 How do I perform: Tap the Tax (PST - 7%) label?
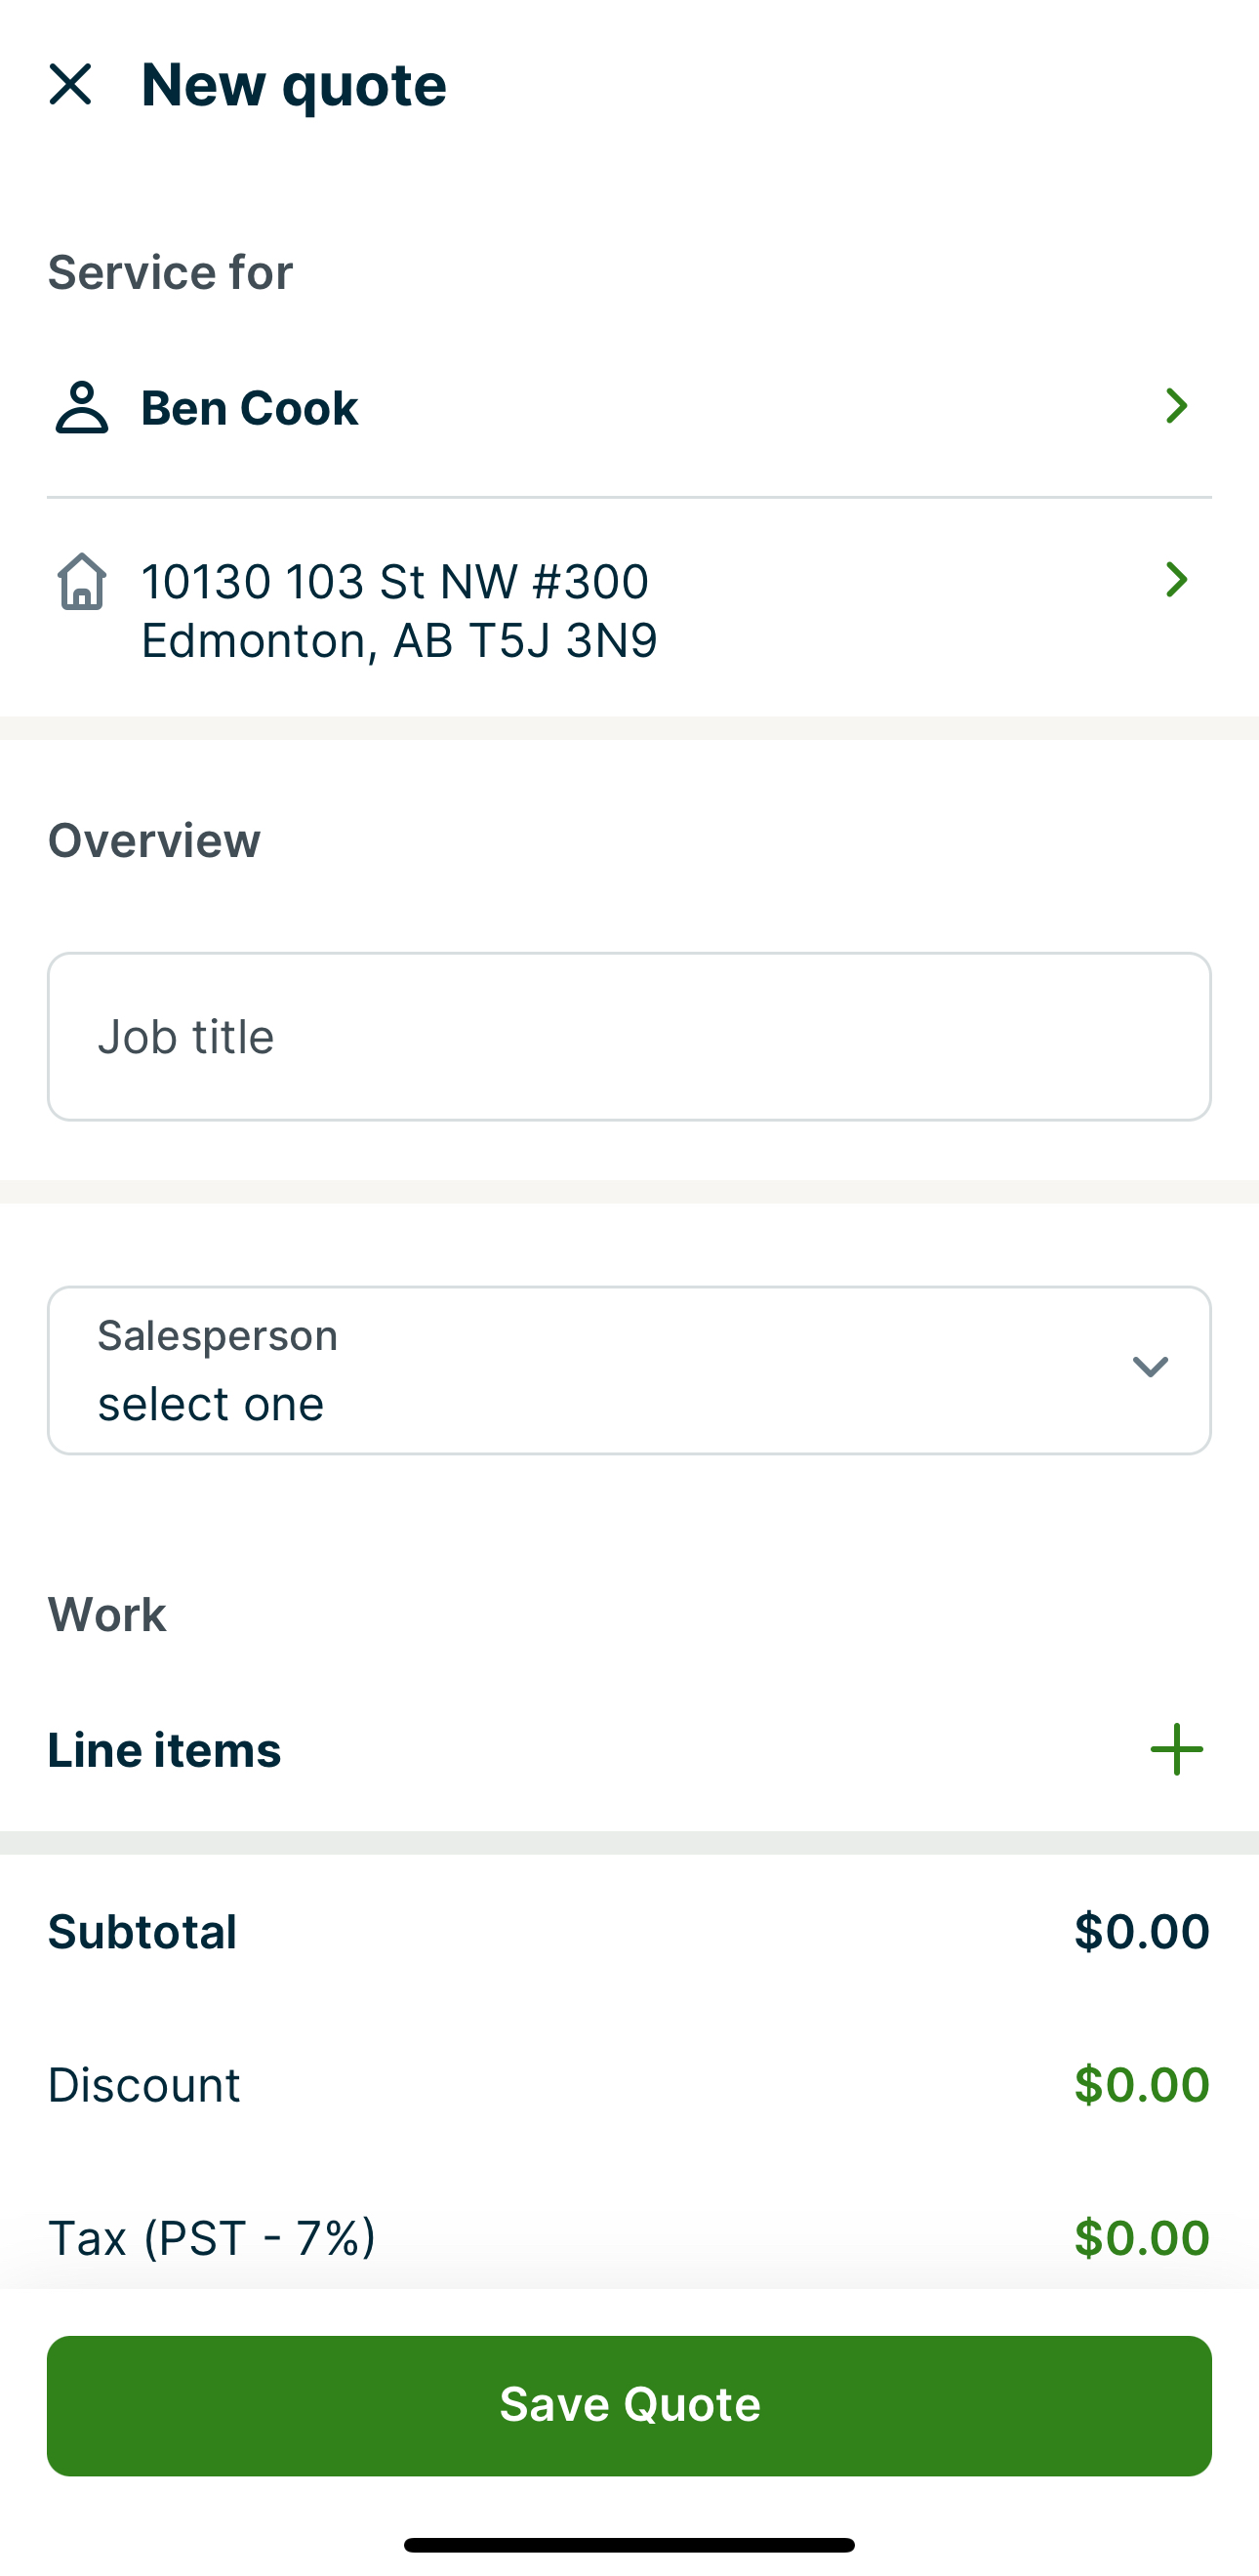pyautogui.click(x=212, y=2238)
